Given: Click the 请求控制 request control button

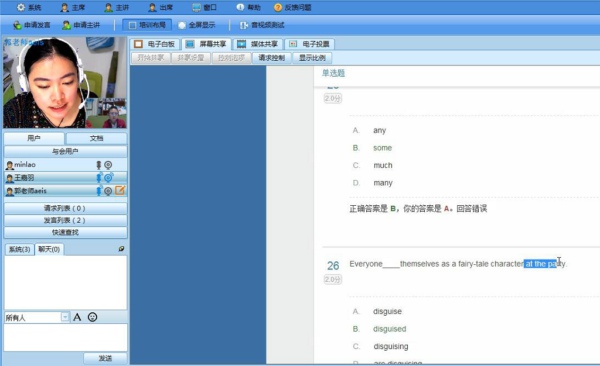Looking at the screenshot, I should pyautogui.click(x=272, y=58).
